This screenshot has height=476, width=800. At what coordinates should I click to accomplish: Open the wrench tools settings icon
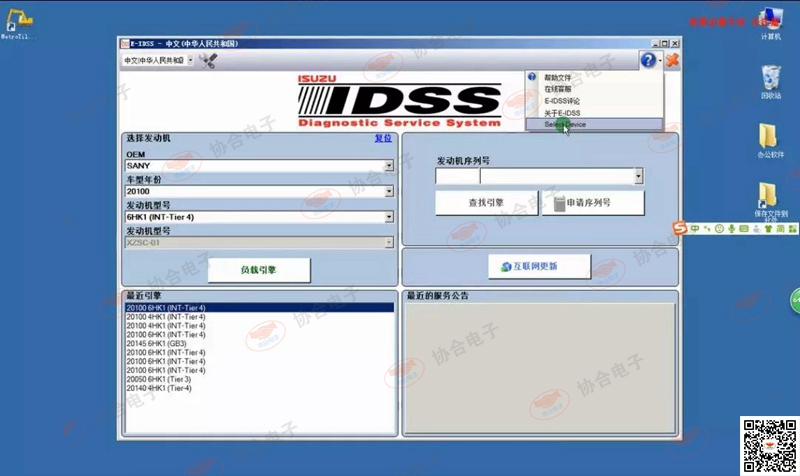208,61
